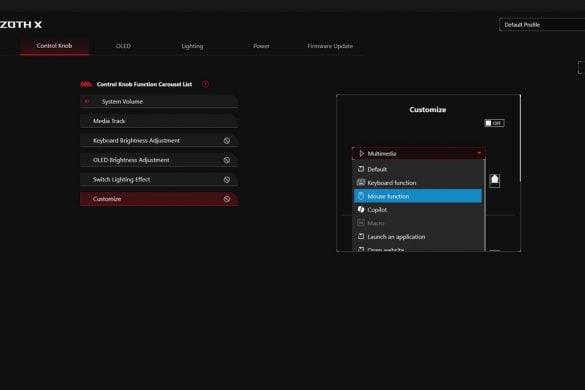
Task: Choose Launch an application option
Action: (418, 237)
